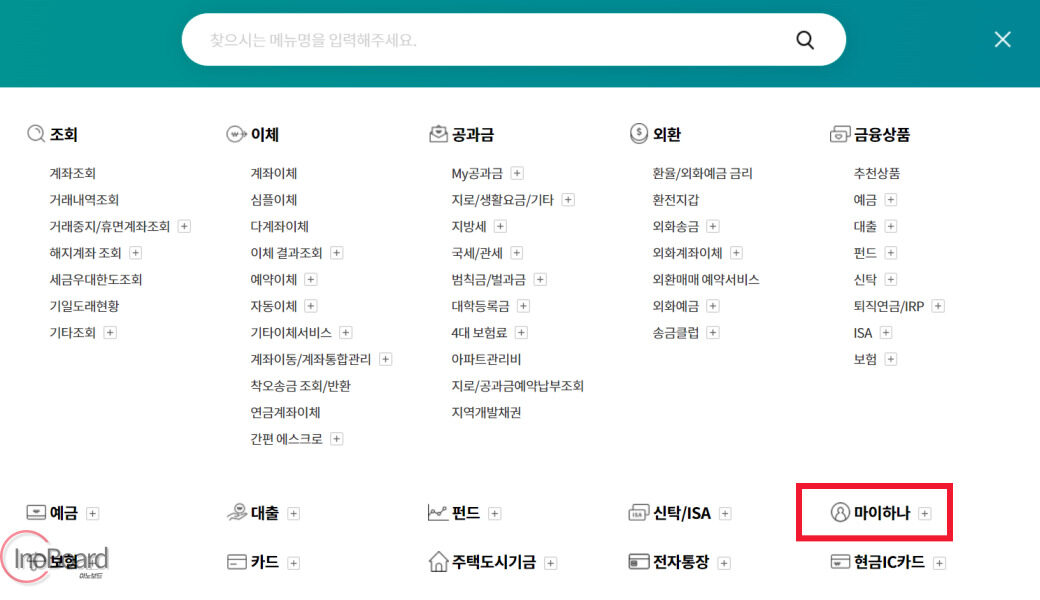Expand the bottom 대출 section plus

[293, 513]
